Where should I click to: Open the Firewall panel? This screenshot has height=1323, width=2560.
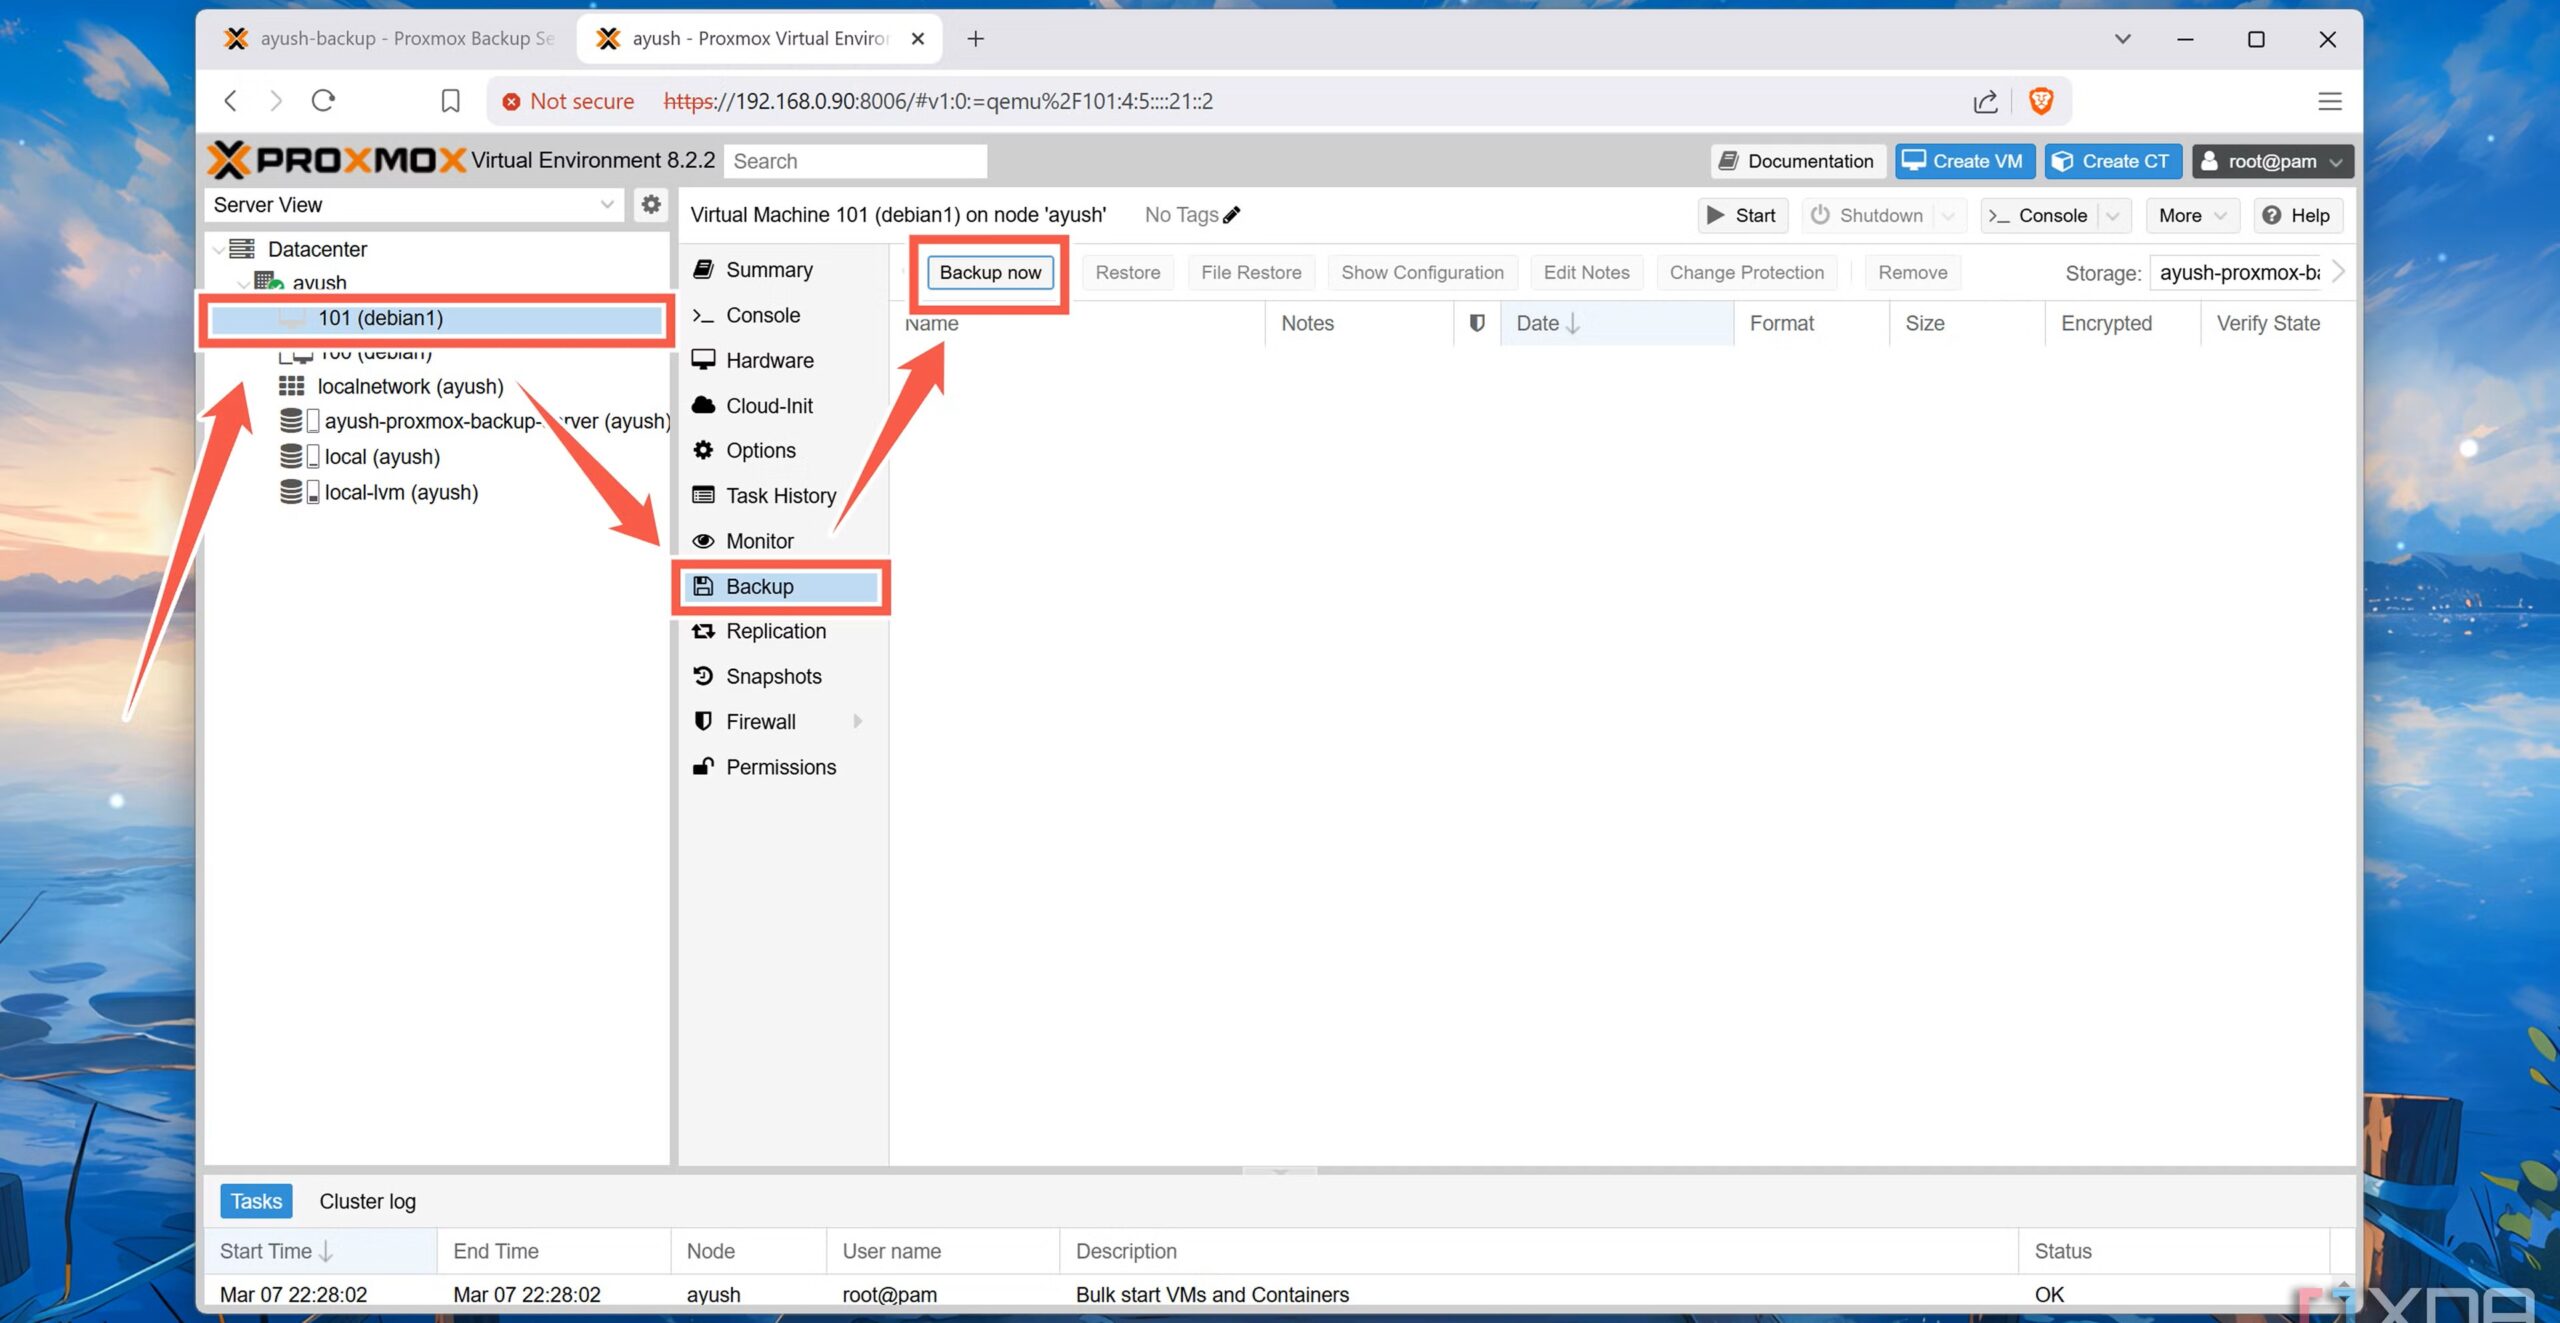click(761, 721)
